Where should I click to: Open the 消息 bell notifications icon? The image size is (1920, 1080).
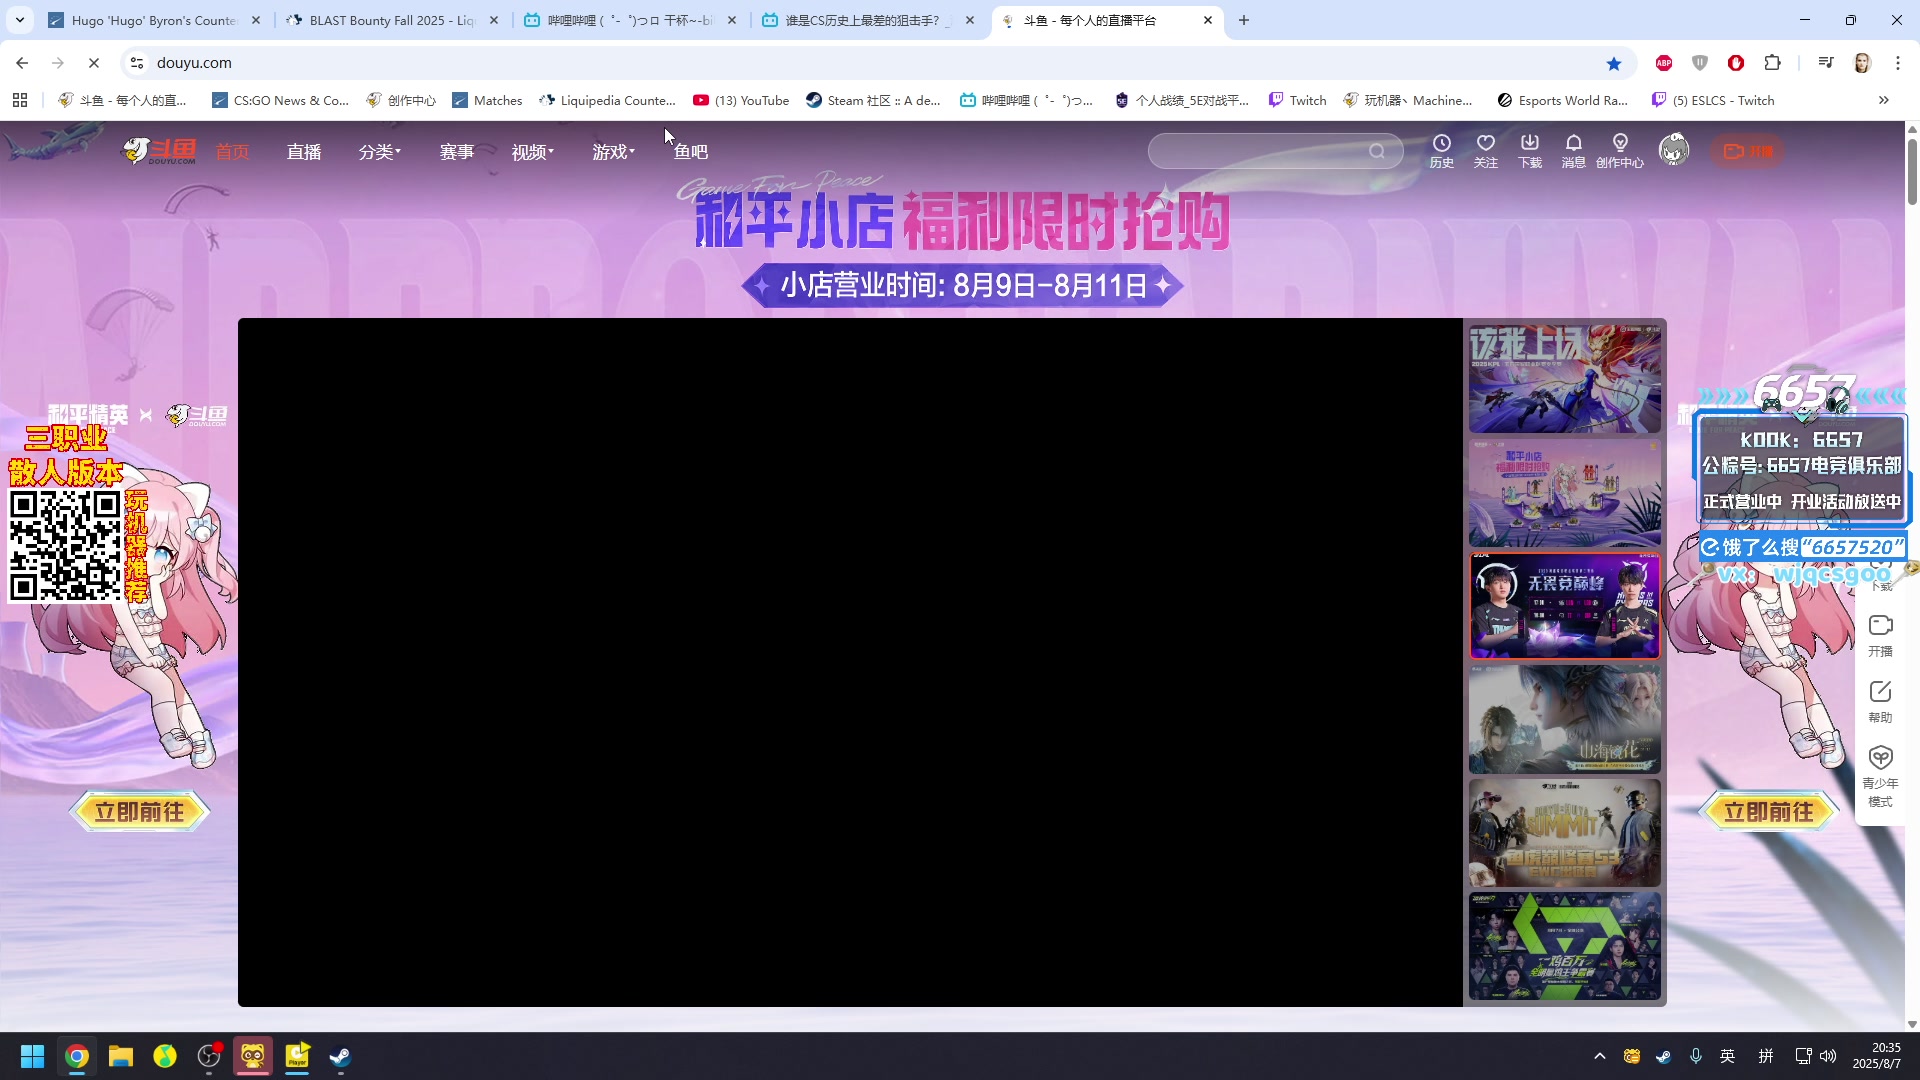point(1574,151)
